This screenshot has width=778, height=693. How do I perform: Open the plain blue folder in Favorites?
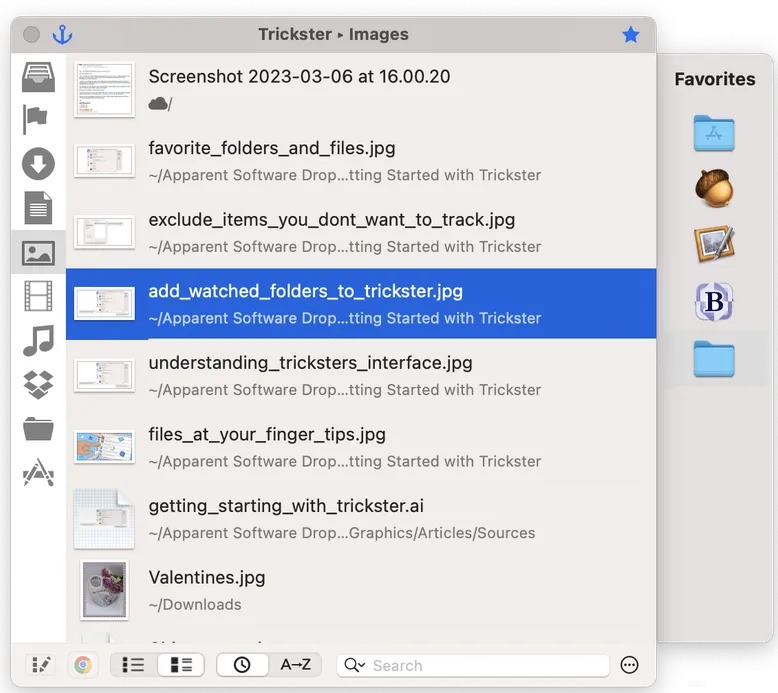pyautogui.click(x=714, y=359)
